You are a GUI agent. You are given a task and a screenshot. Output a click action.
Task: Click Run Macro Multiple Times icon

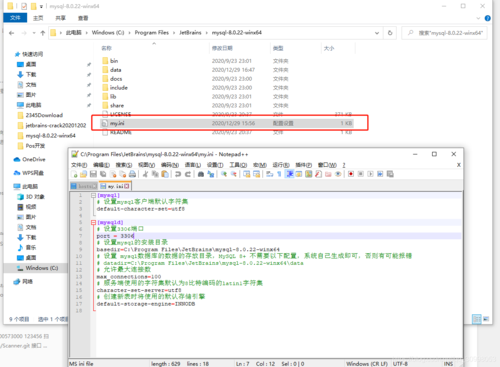[x=380, y=174]
